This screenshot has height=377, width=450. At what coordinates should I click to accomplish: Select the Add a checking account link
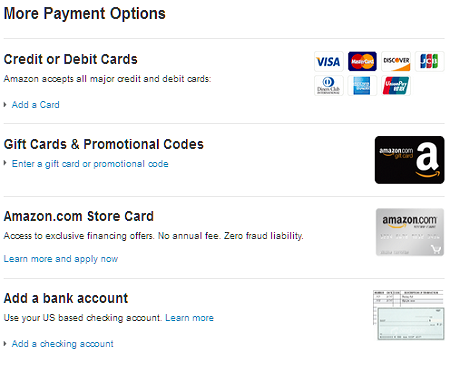point(63,344)
